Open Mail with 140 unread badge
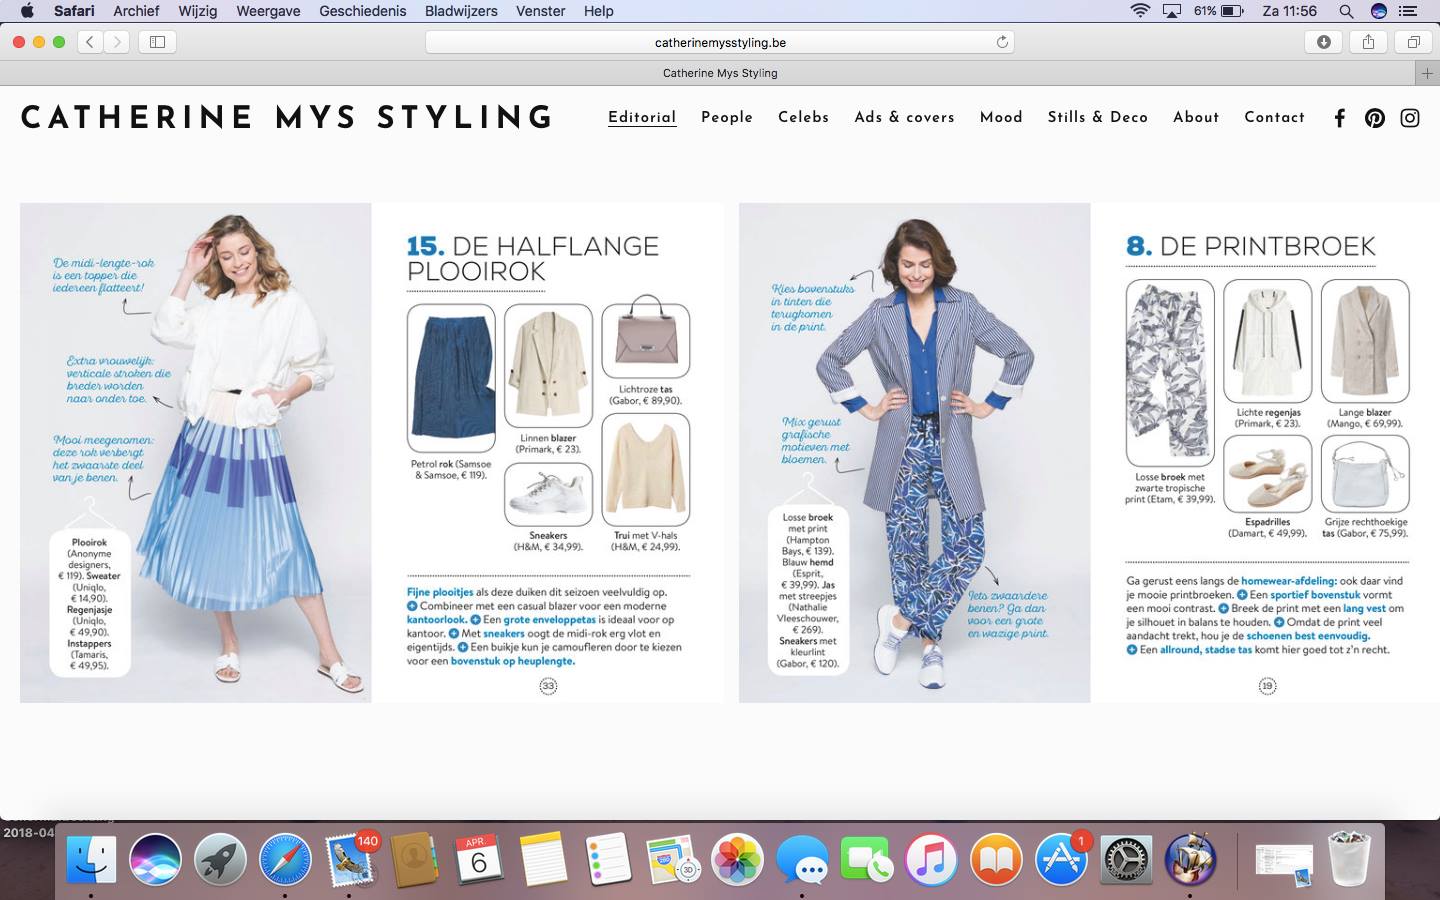 tap(350, 859)
